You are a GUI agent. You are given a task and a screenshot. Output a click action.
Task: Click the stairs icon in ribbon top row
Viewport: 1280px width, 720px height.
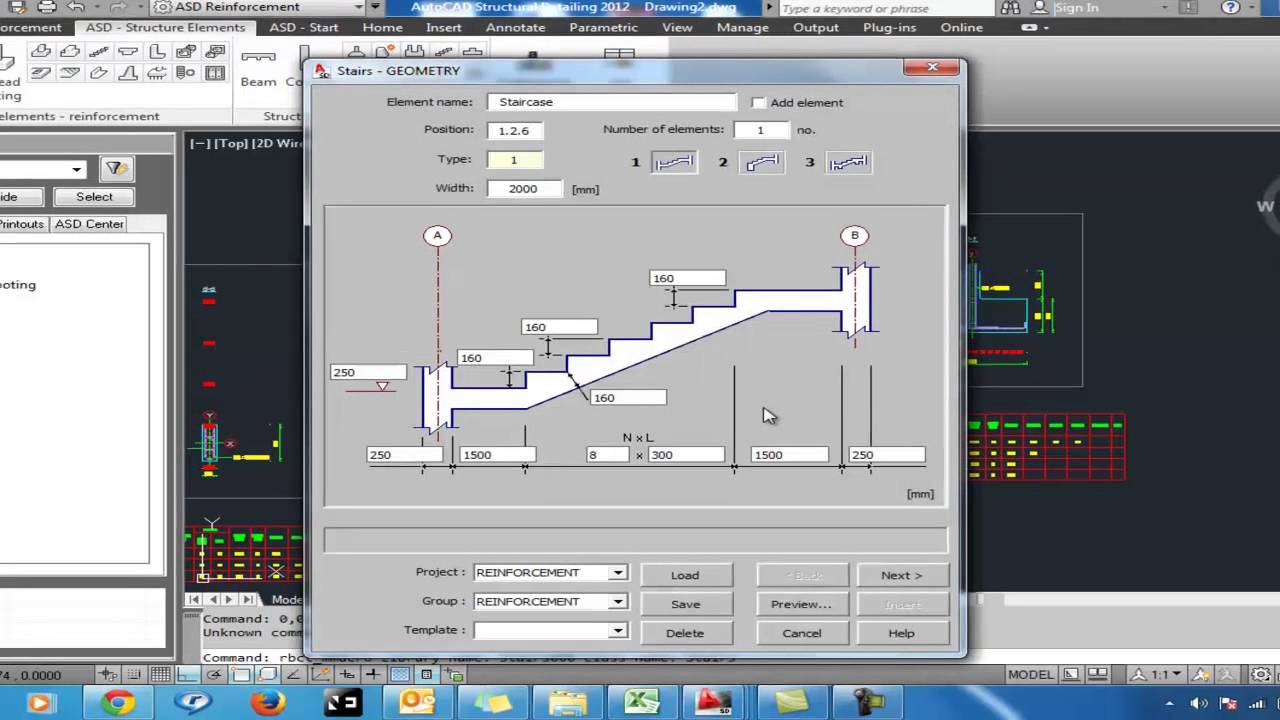(99, 50)
